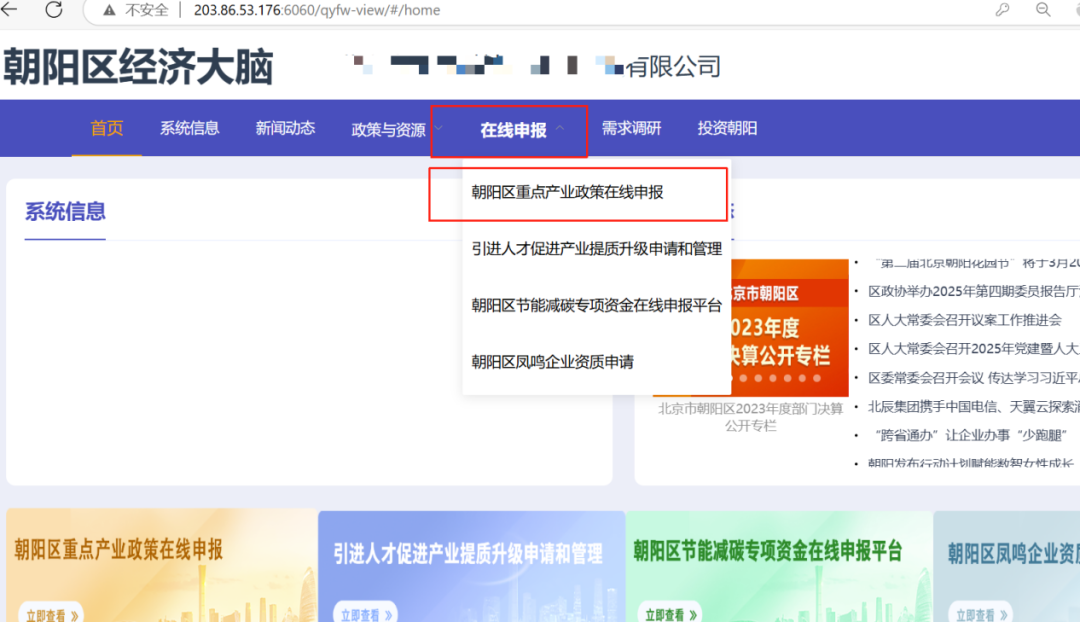This screenshot has height=622, width=1080.
Task: Go to the 首页 nav tab
Action: point(107,128)
